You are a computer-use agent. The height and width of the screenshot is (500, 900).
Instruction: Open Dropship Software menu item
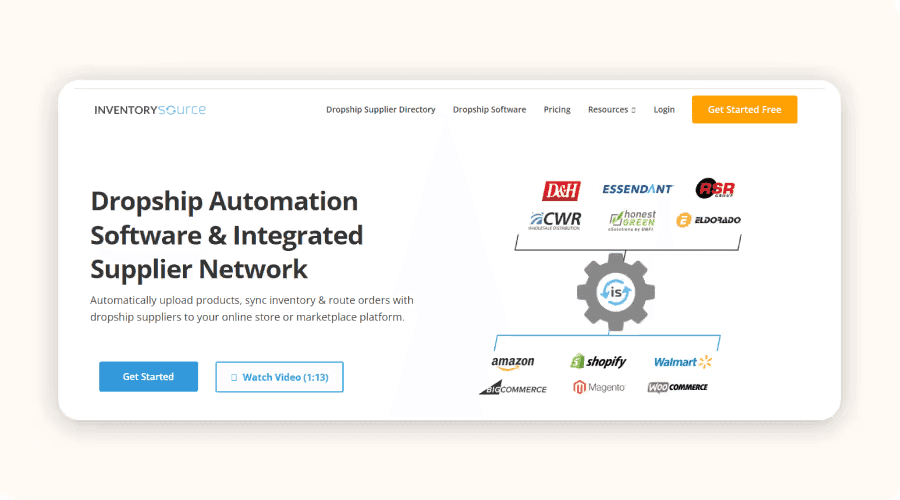pos(489,110)
